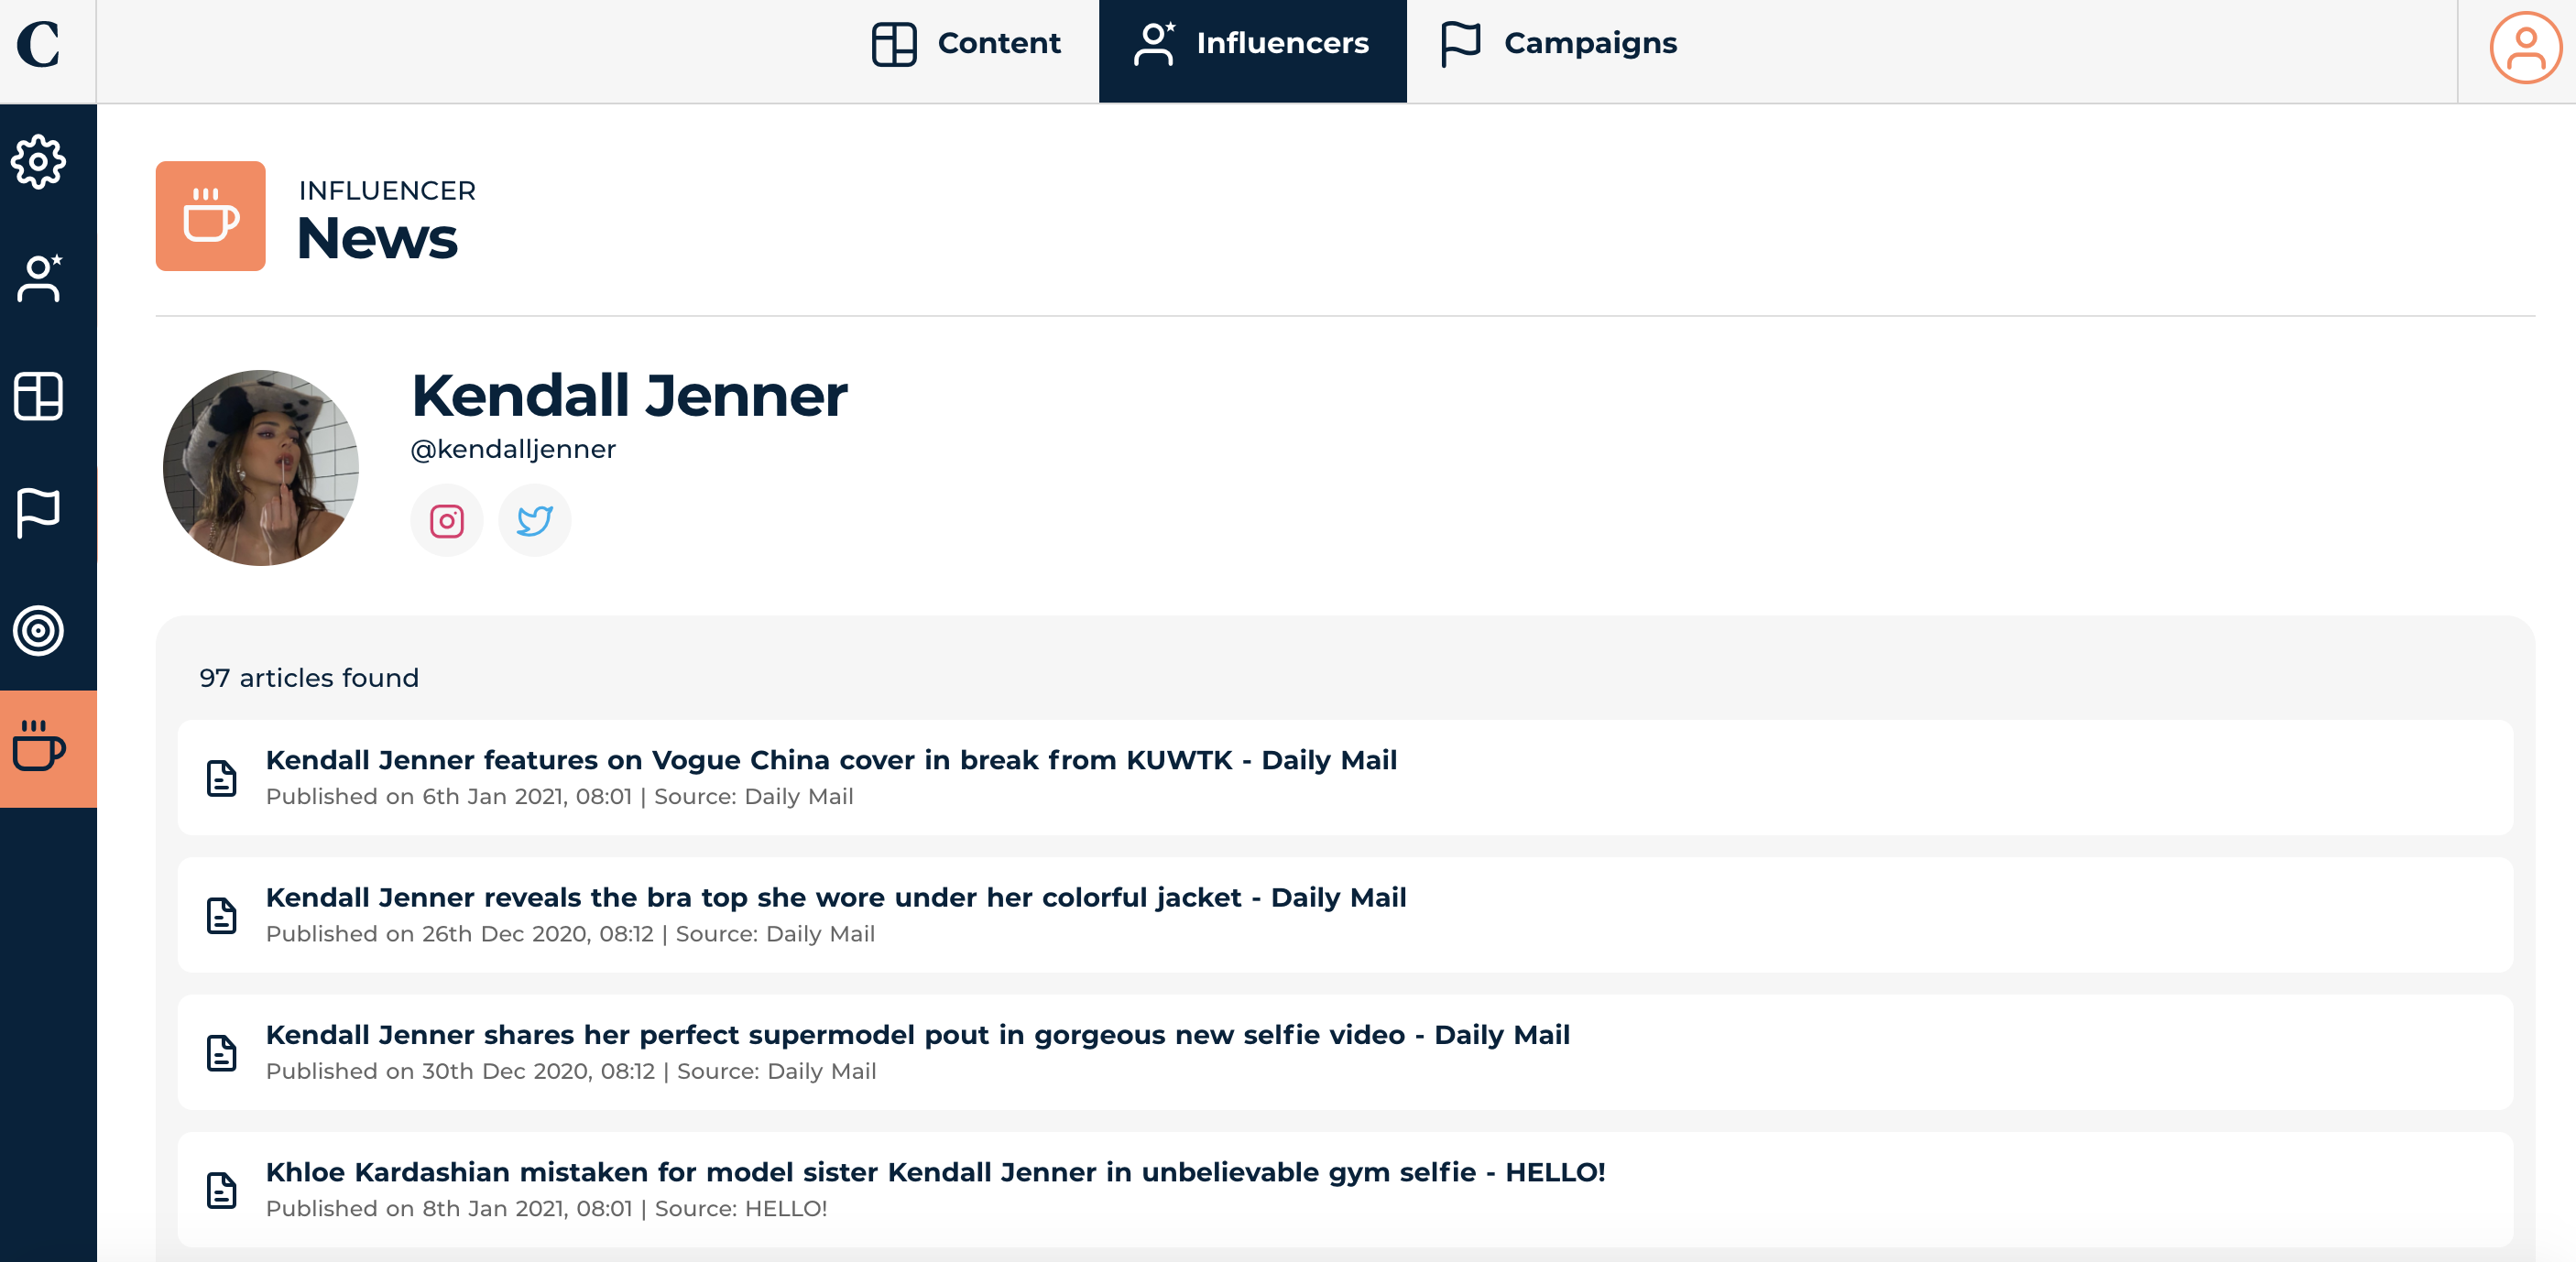The width and height of the screenshot is (2576, 1262).
Task: Open the supermodel pout selfie video article
Action: click(x=917, y=1034)
